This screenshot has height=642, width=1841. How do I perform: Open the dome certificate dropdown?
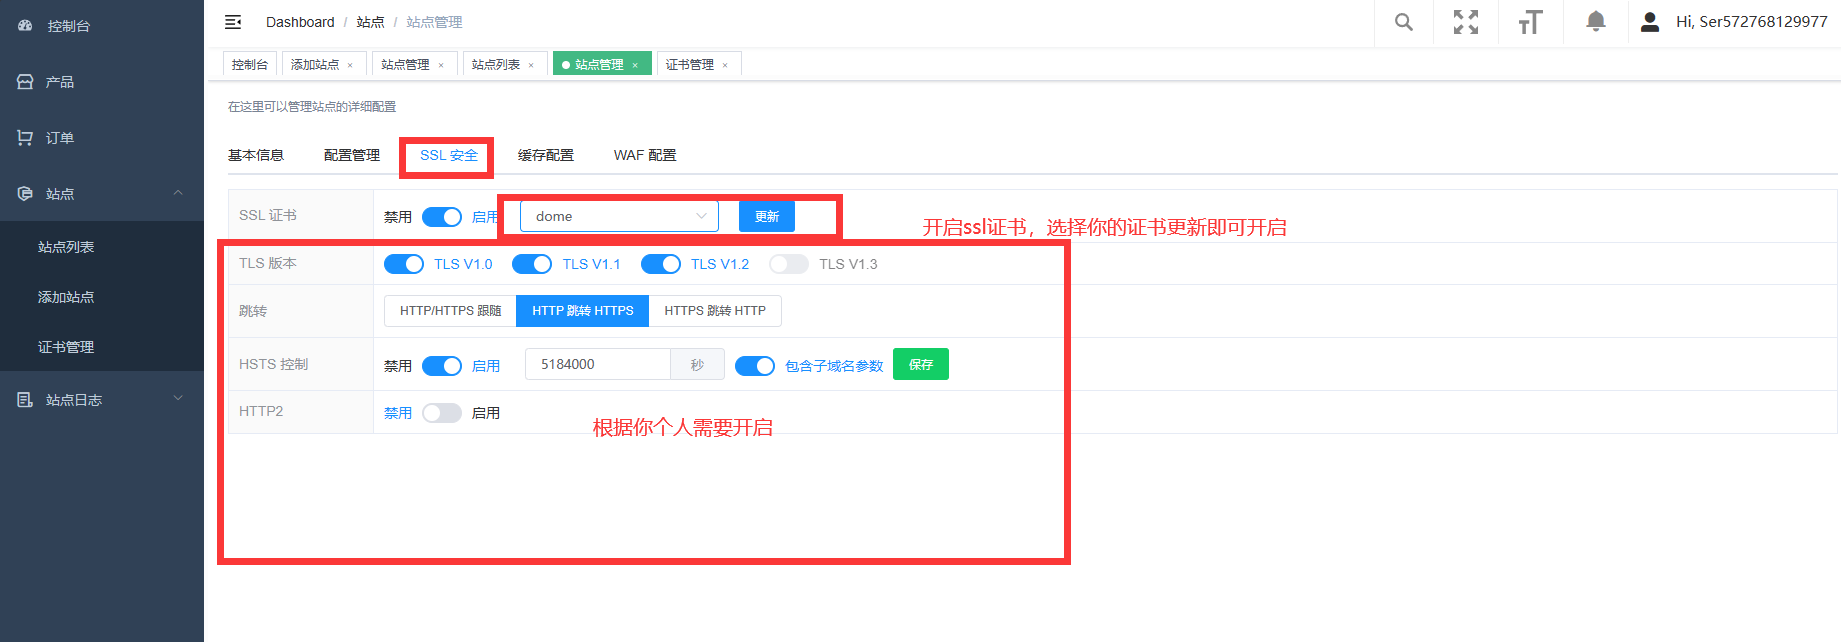(x=619, y=217)
